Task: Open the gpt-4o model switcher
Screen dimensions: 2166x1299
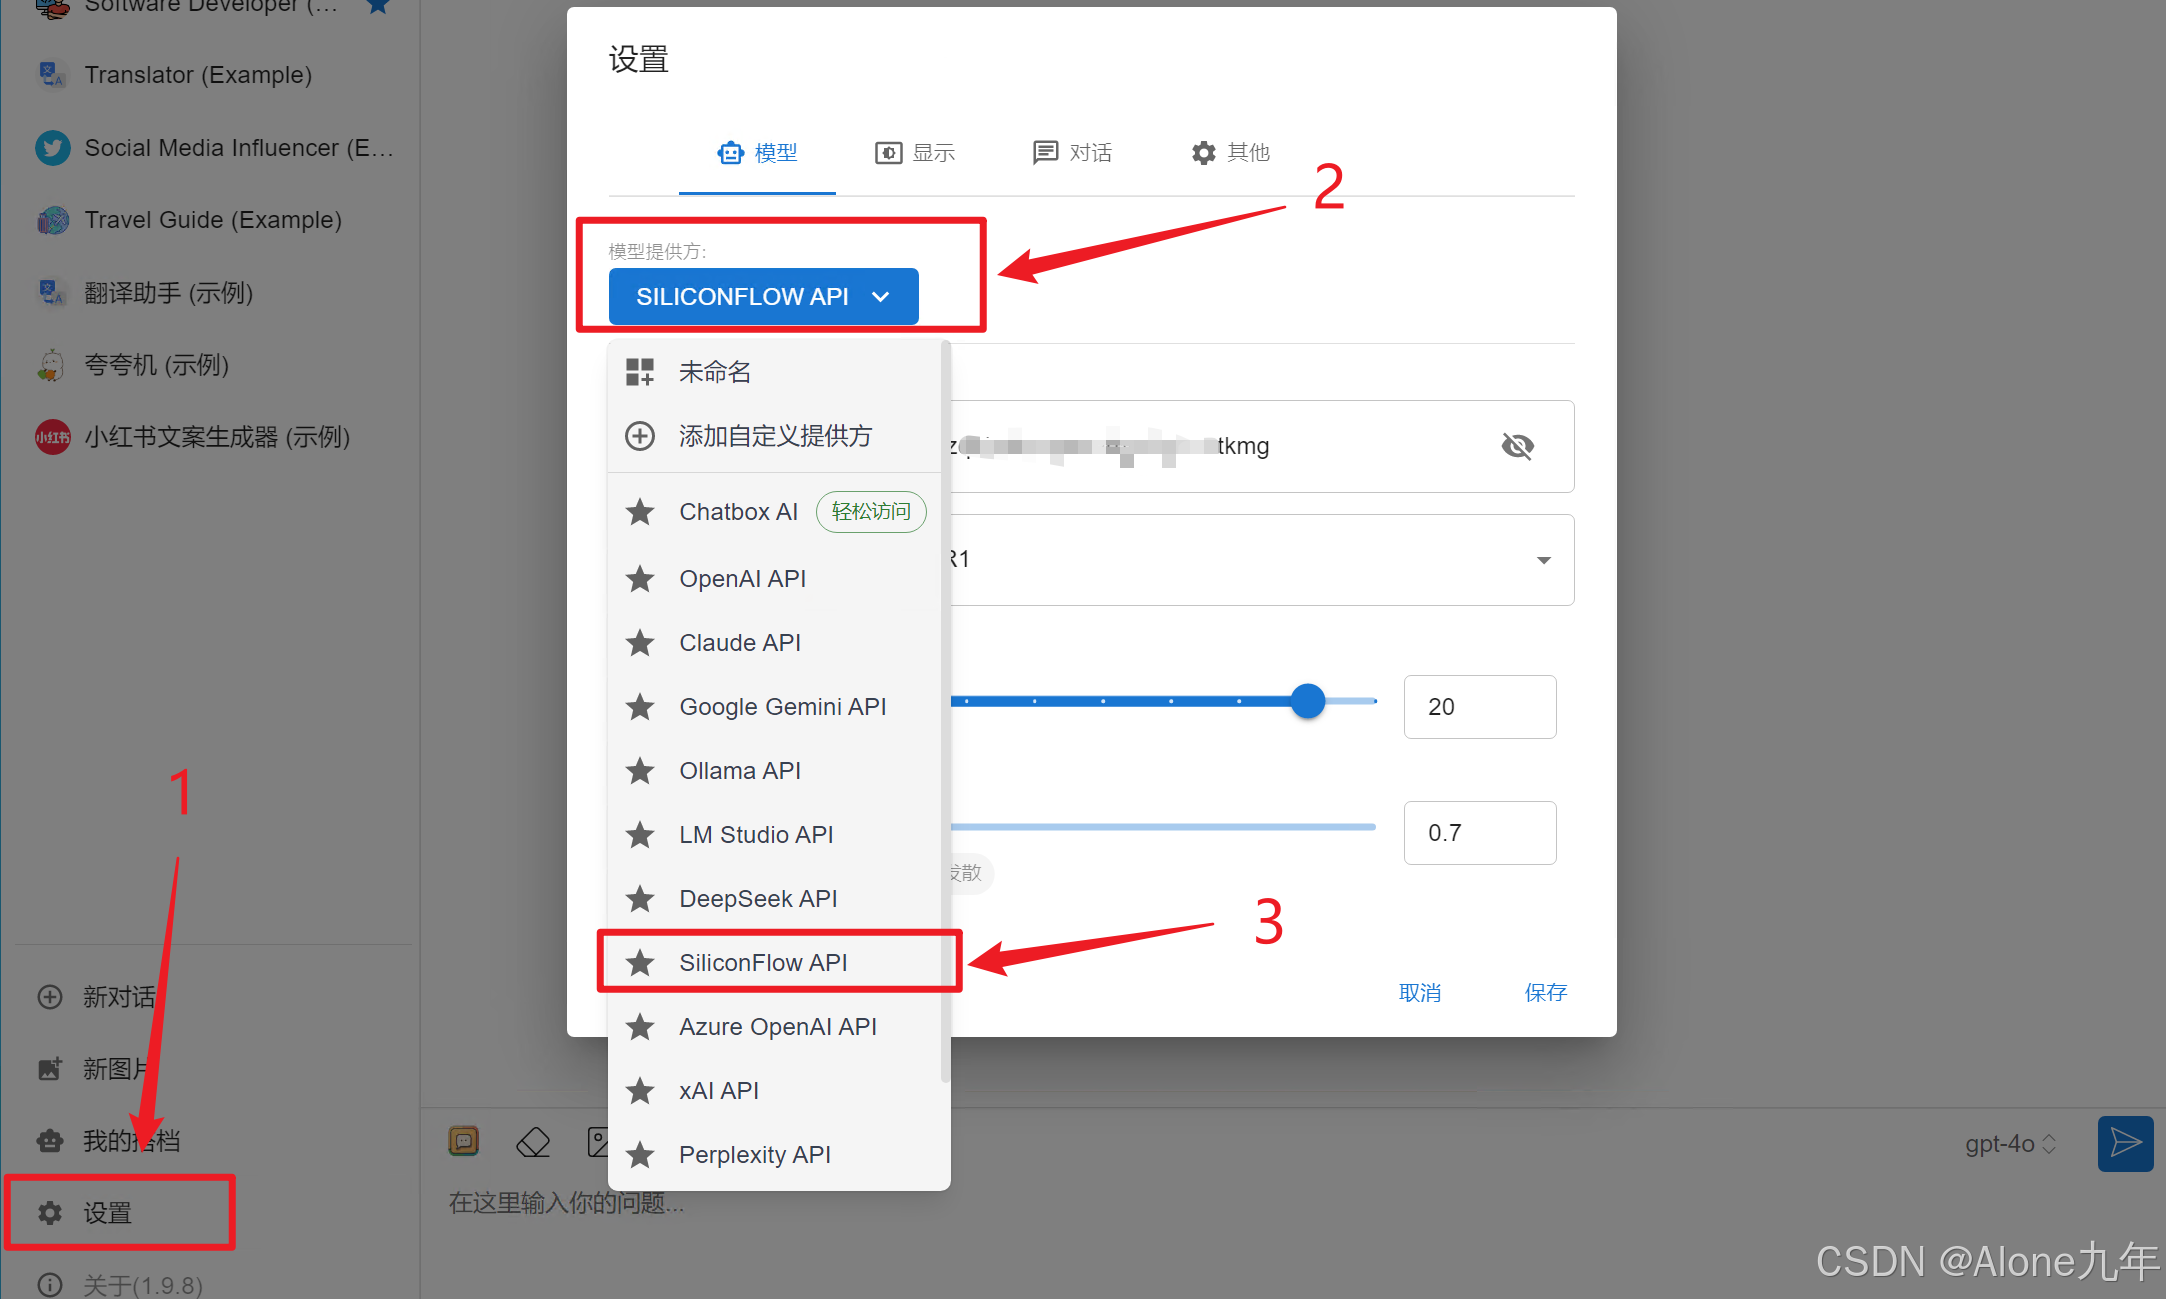Action: (2010, 1144)
